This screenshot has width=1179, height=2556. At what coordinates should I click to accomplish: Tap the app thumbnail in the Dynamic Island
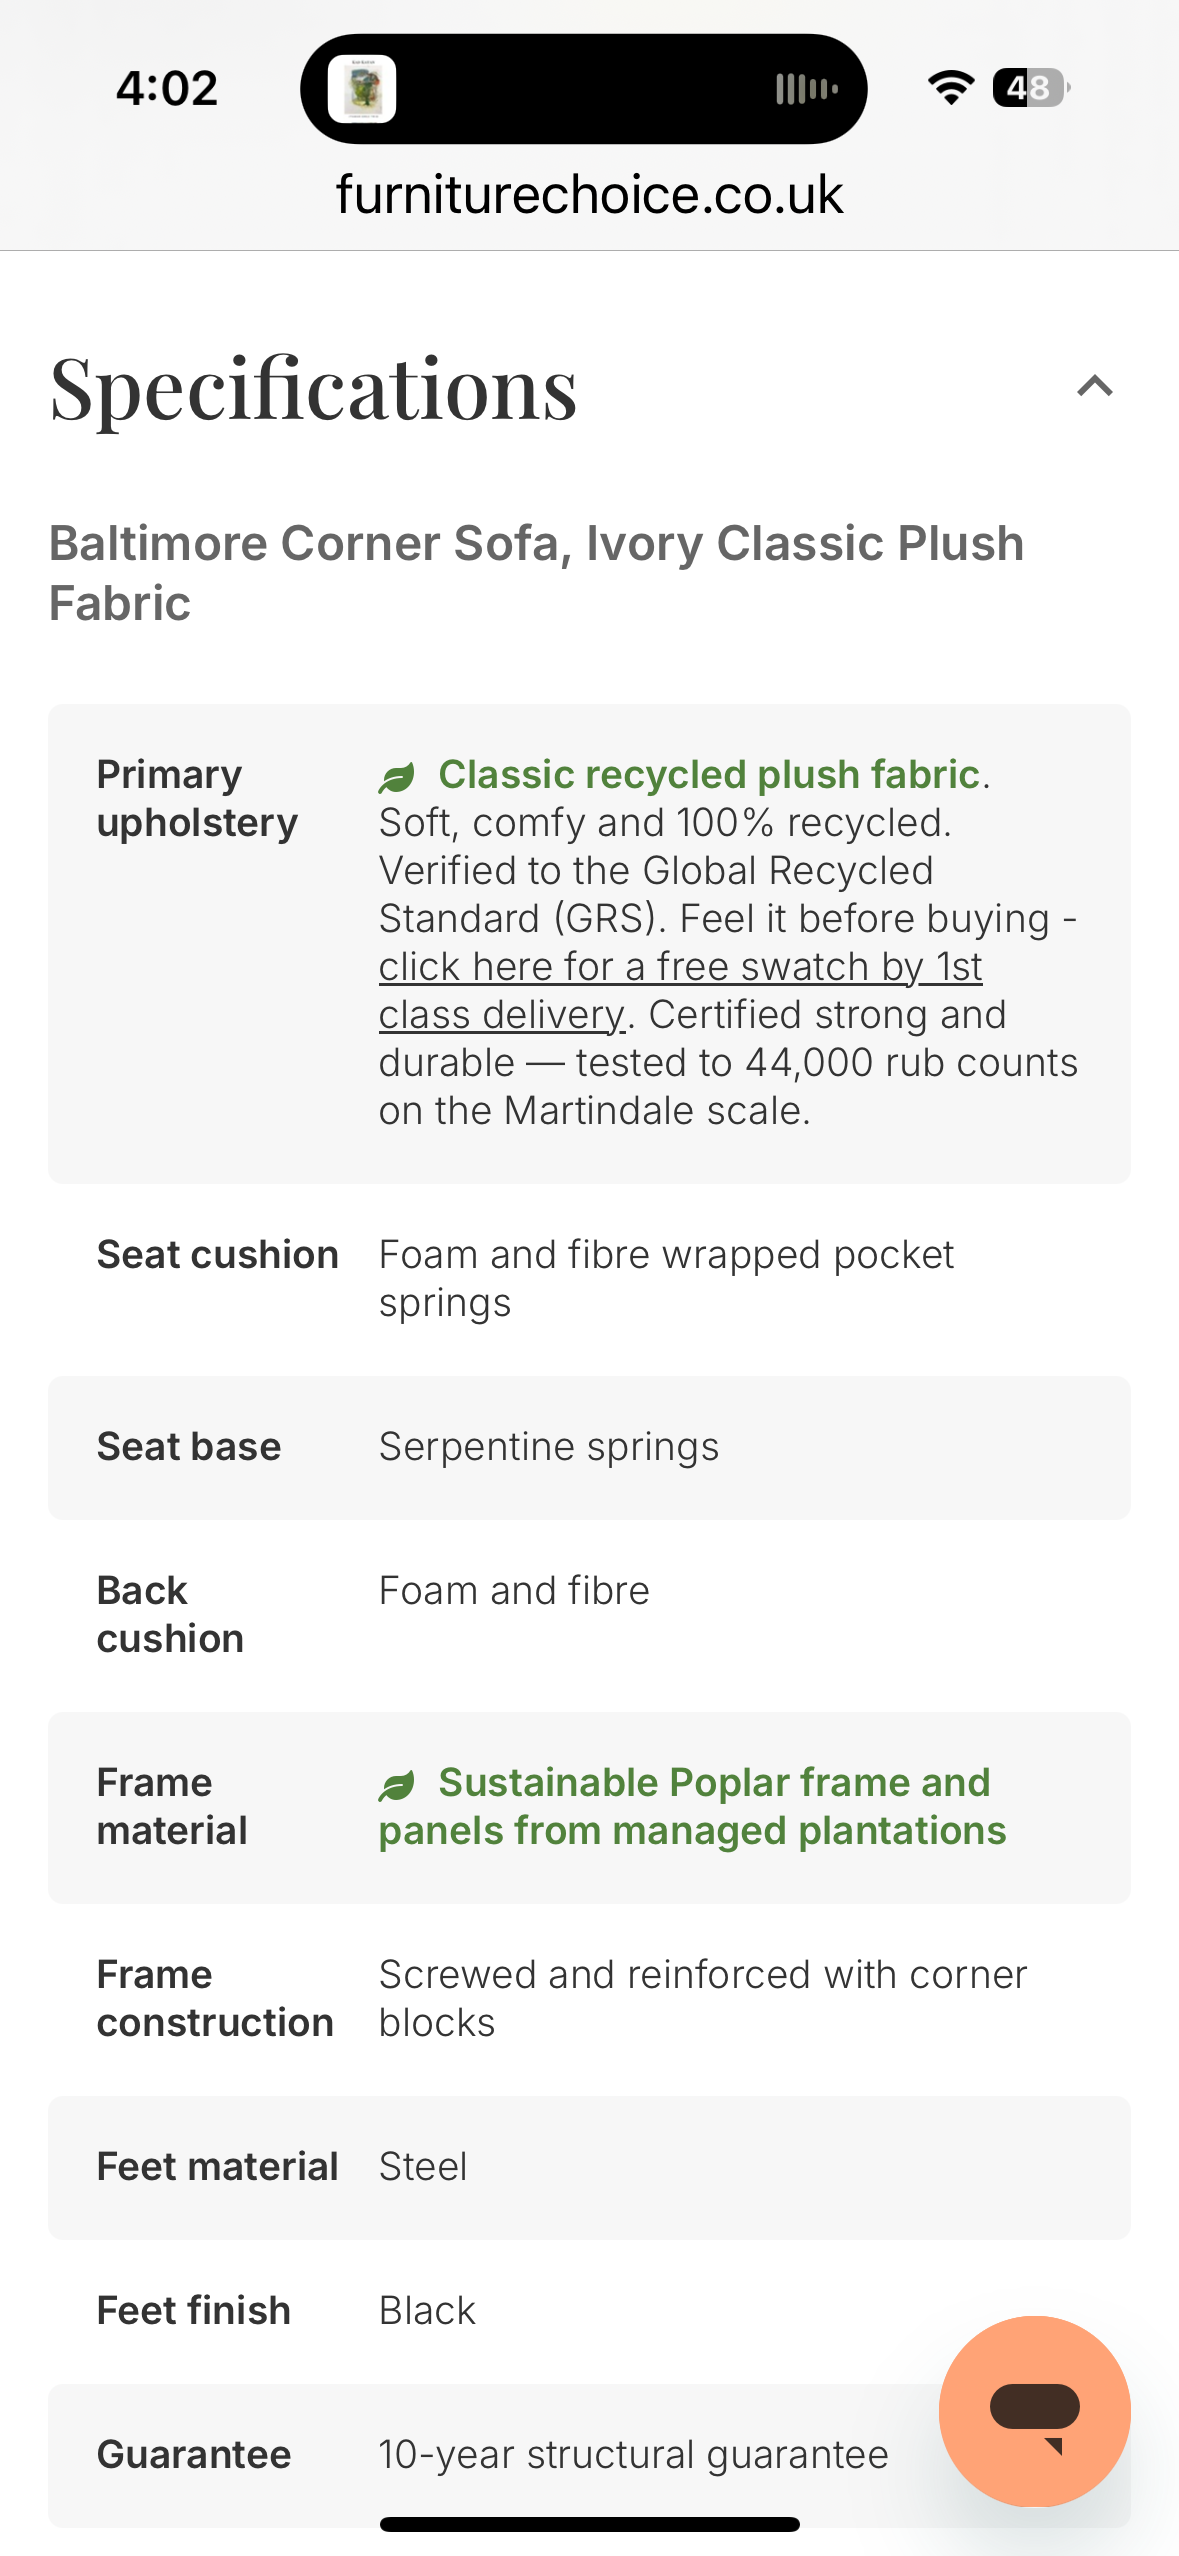362,89
